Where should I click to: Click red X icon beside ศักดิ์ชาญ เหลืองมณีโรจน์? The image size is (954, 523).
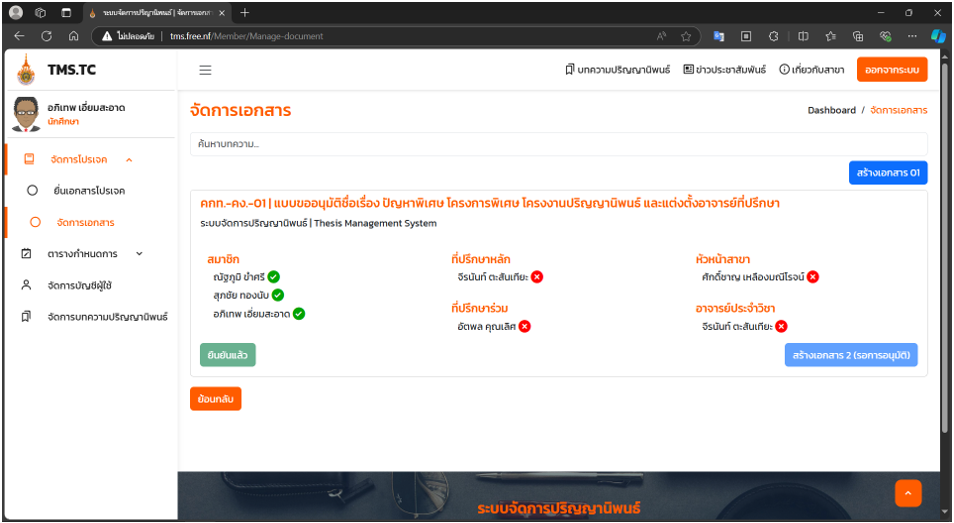click(813, 277)
